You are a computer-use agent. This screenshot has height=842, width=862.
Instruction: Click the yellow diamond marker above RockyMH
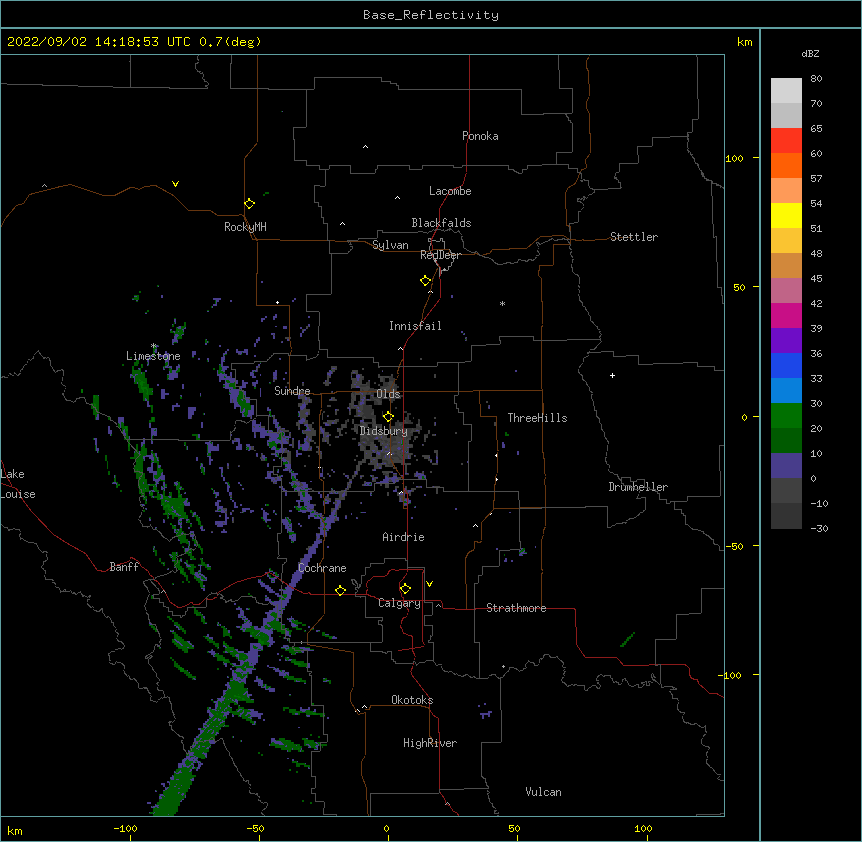coord(249,204)
